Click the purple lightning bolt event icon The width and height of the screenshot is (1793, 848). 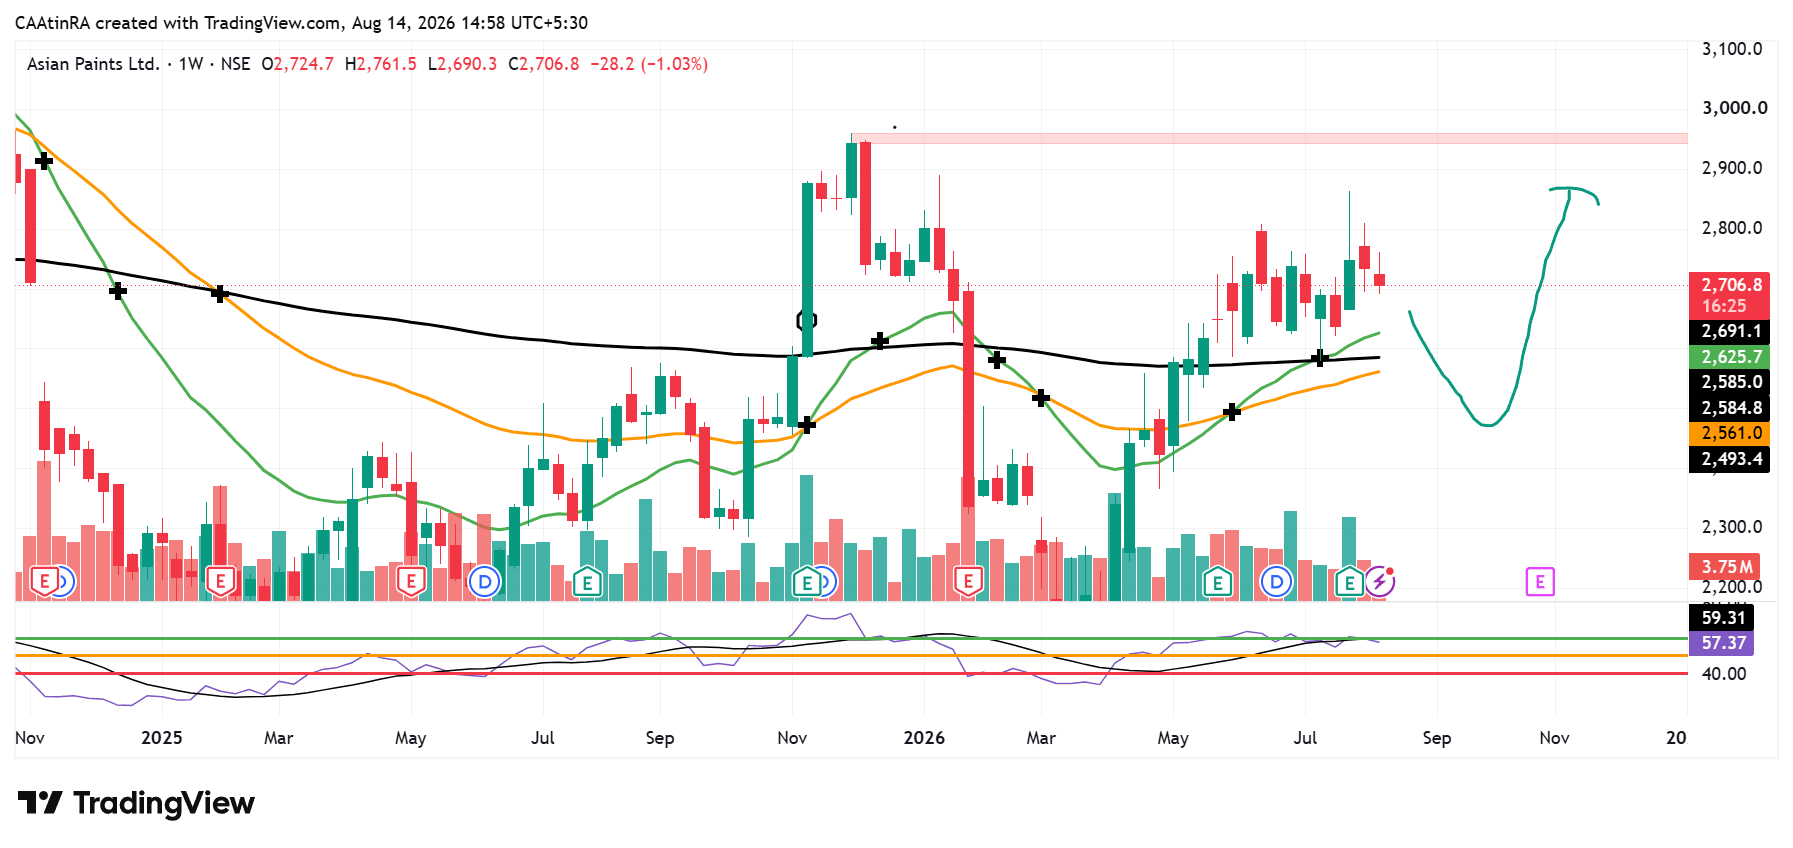click(1380, 581)
